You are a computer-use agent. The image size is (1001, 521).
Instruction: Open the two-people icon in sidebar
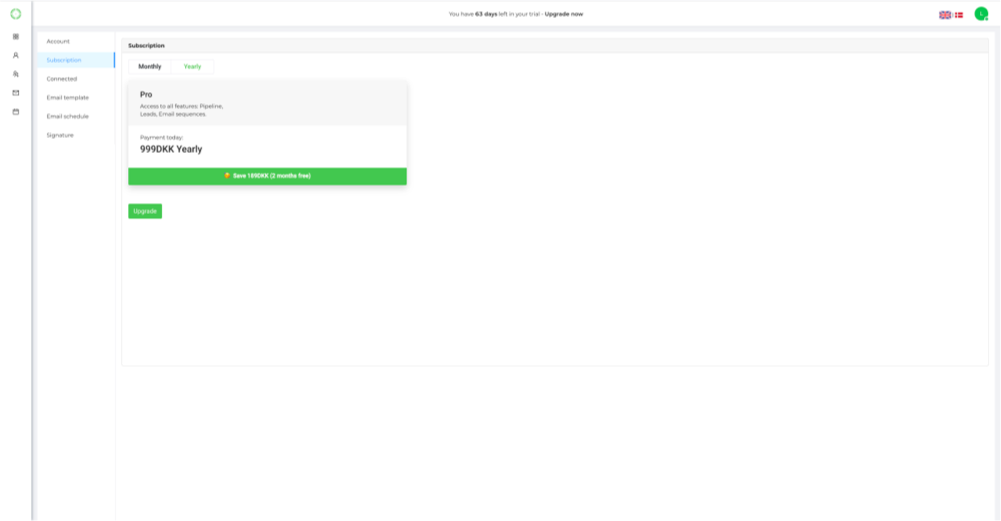15,74
